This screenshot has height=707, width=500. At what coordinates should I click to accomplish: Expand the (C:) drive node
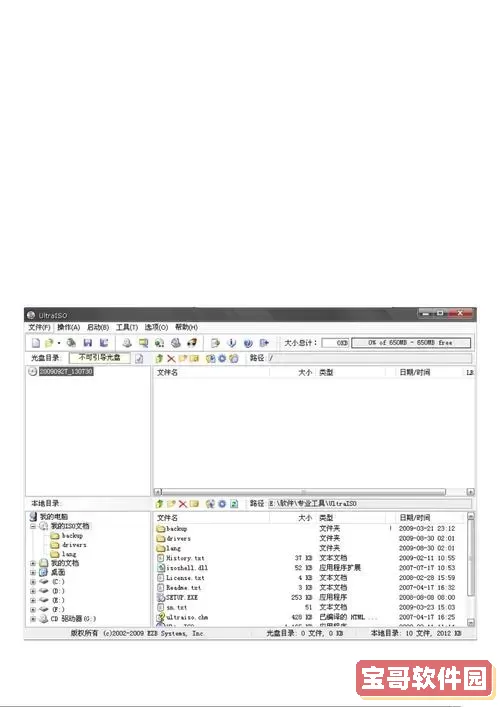point(32,582)
